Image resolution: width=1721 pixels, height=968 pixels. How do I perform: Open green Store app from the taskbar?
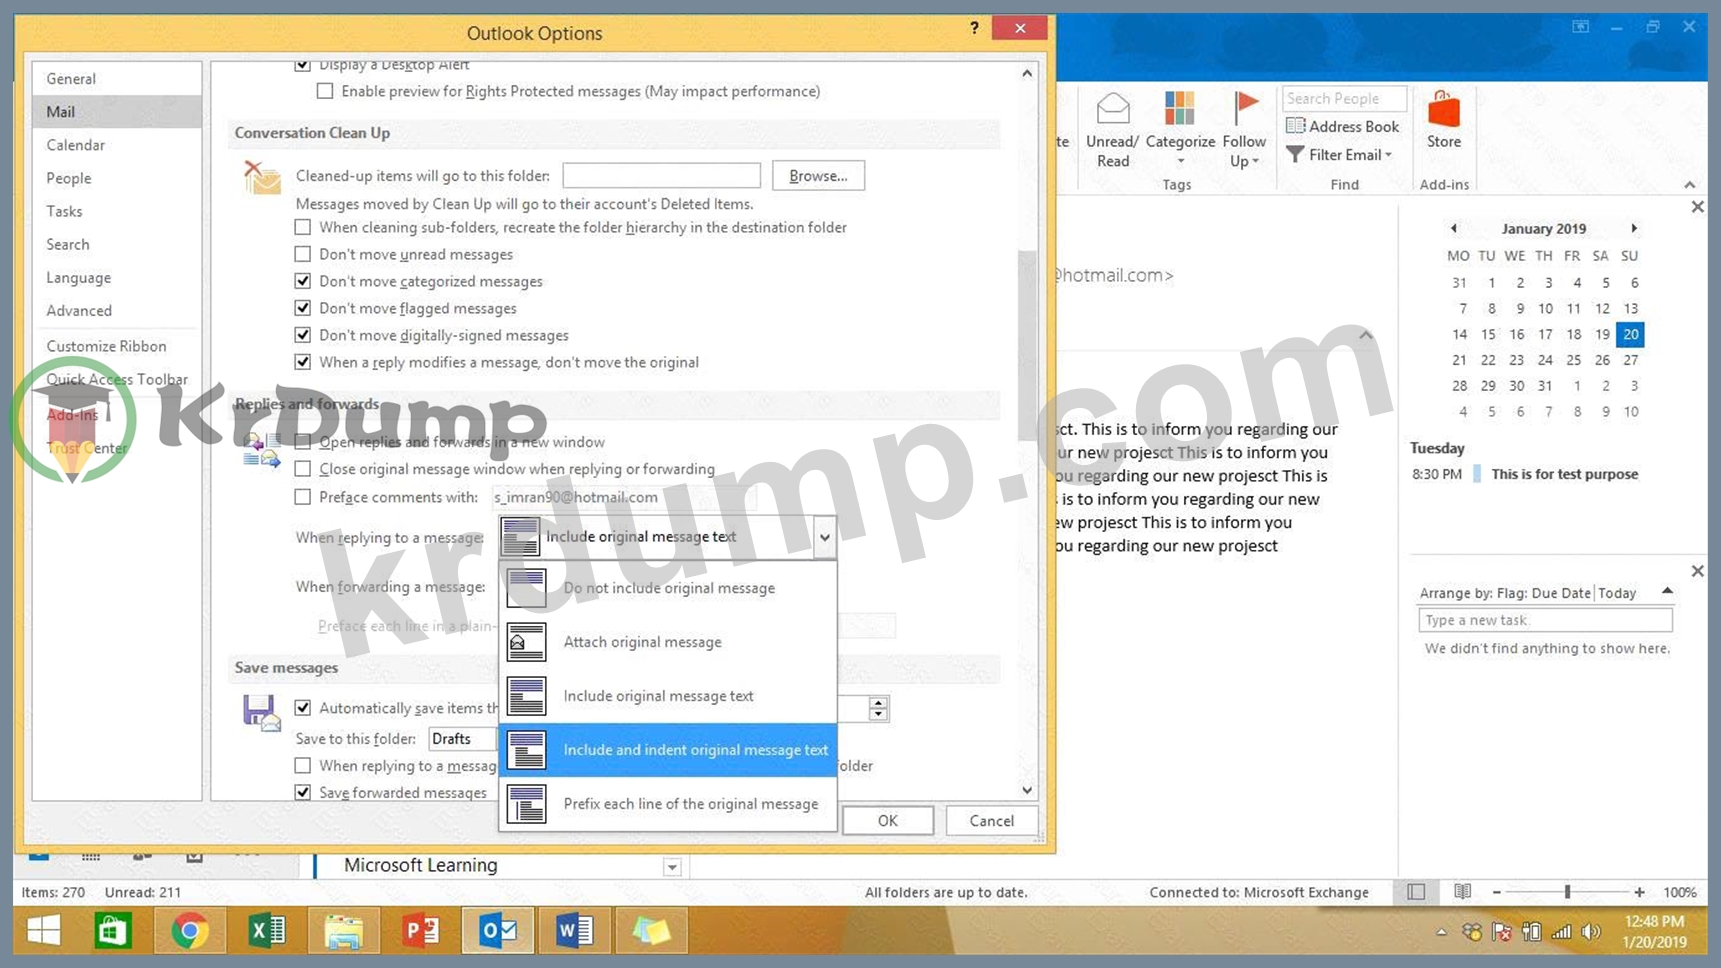coord(113,931)
